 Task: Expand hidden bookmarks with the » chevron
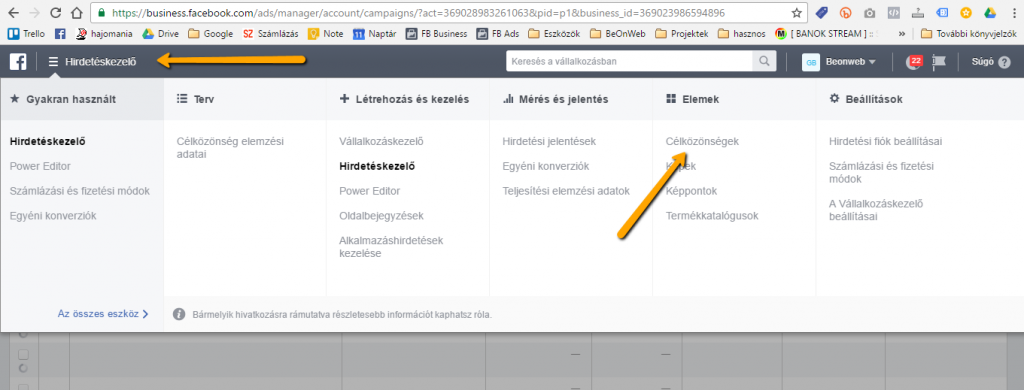coord(902,33)
